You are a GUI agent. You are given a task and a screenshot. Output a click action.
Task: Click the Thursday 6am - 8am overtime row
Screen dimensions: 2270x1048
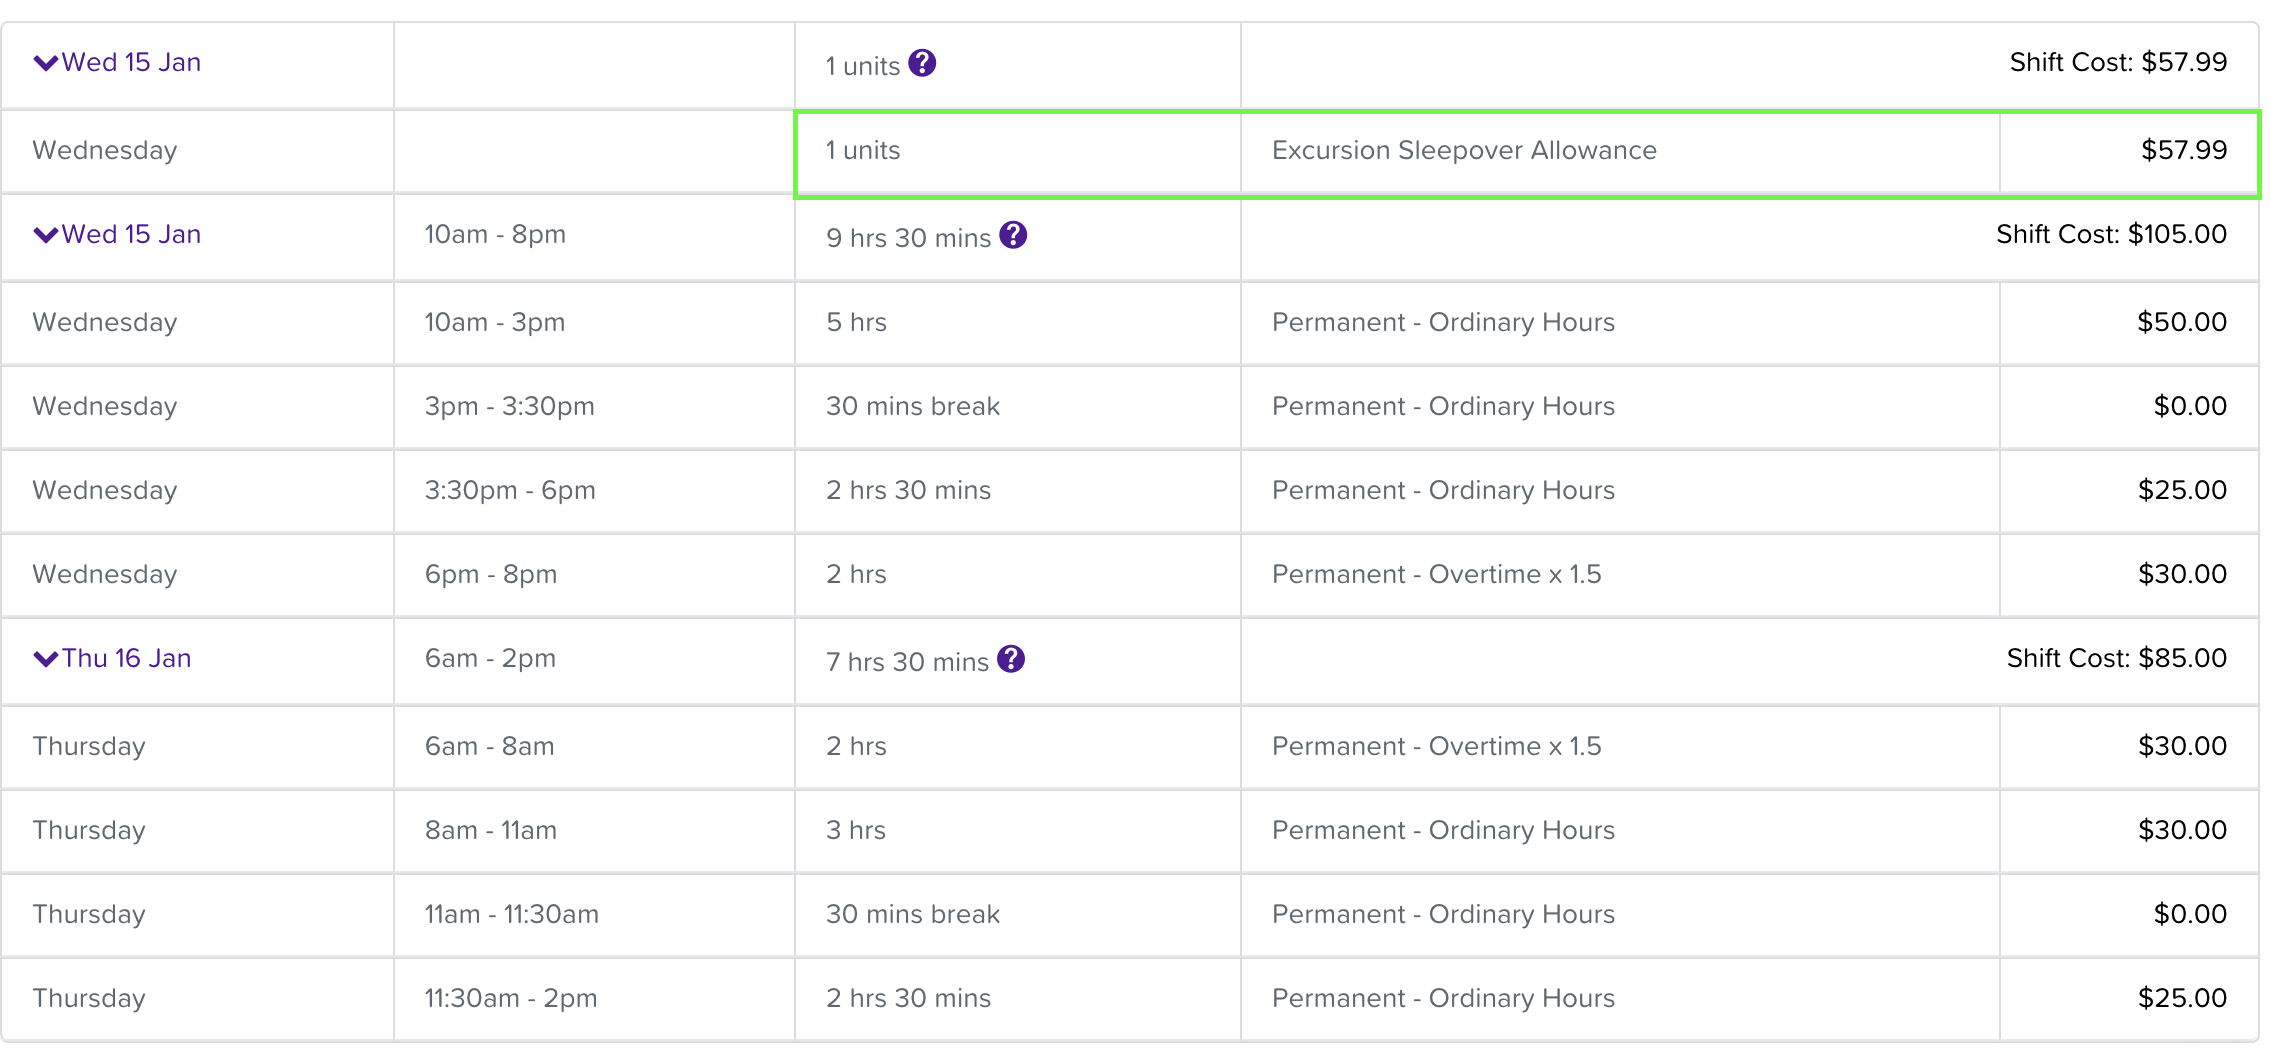pos(1130,747)
